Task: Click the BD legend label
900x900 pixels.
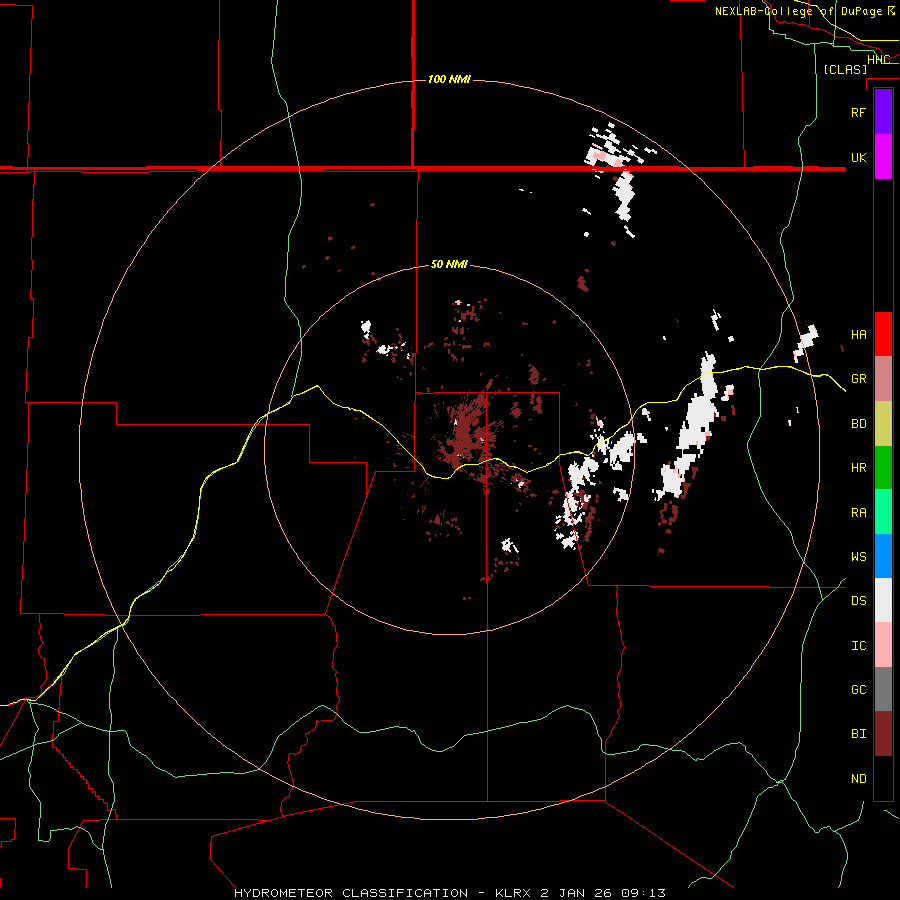Action: tap(859, 424)
